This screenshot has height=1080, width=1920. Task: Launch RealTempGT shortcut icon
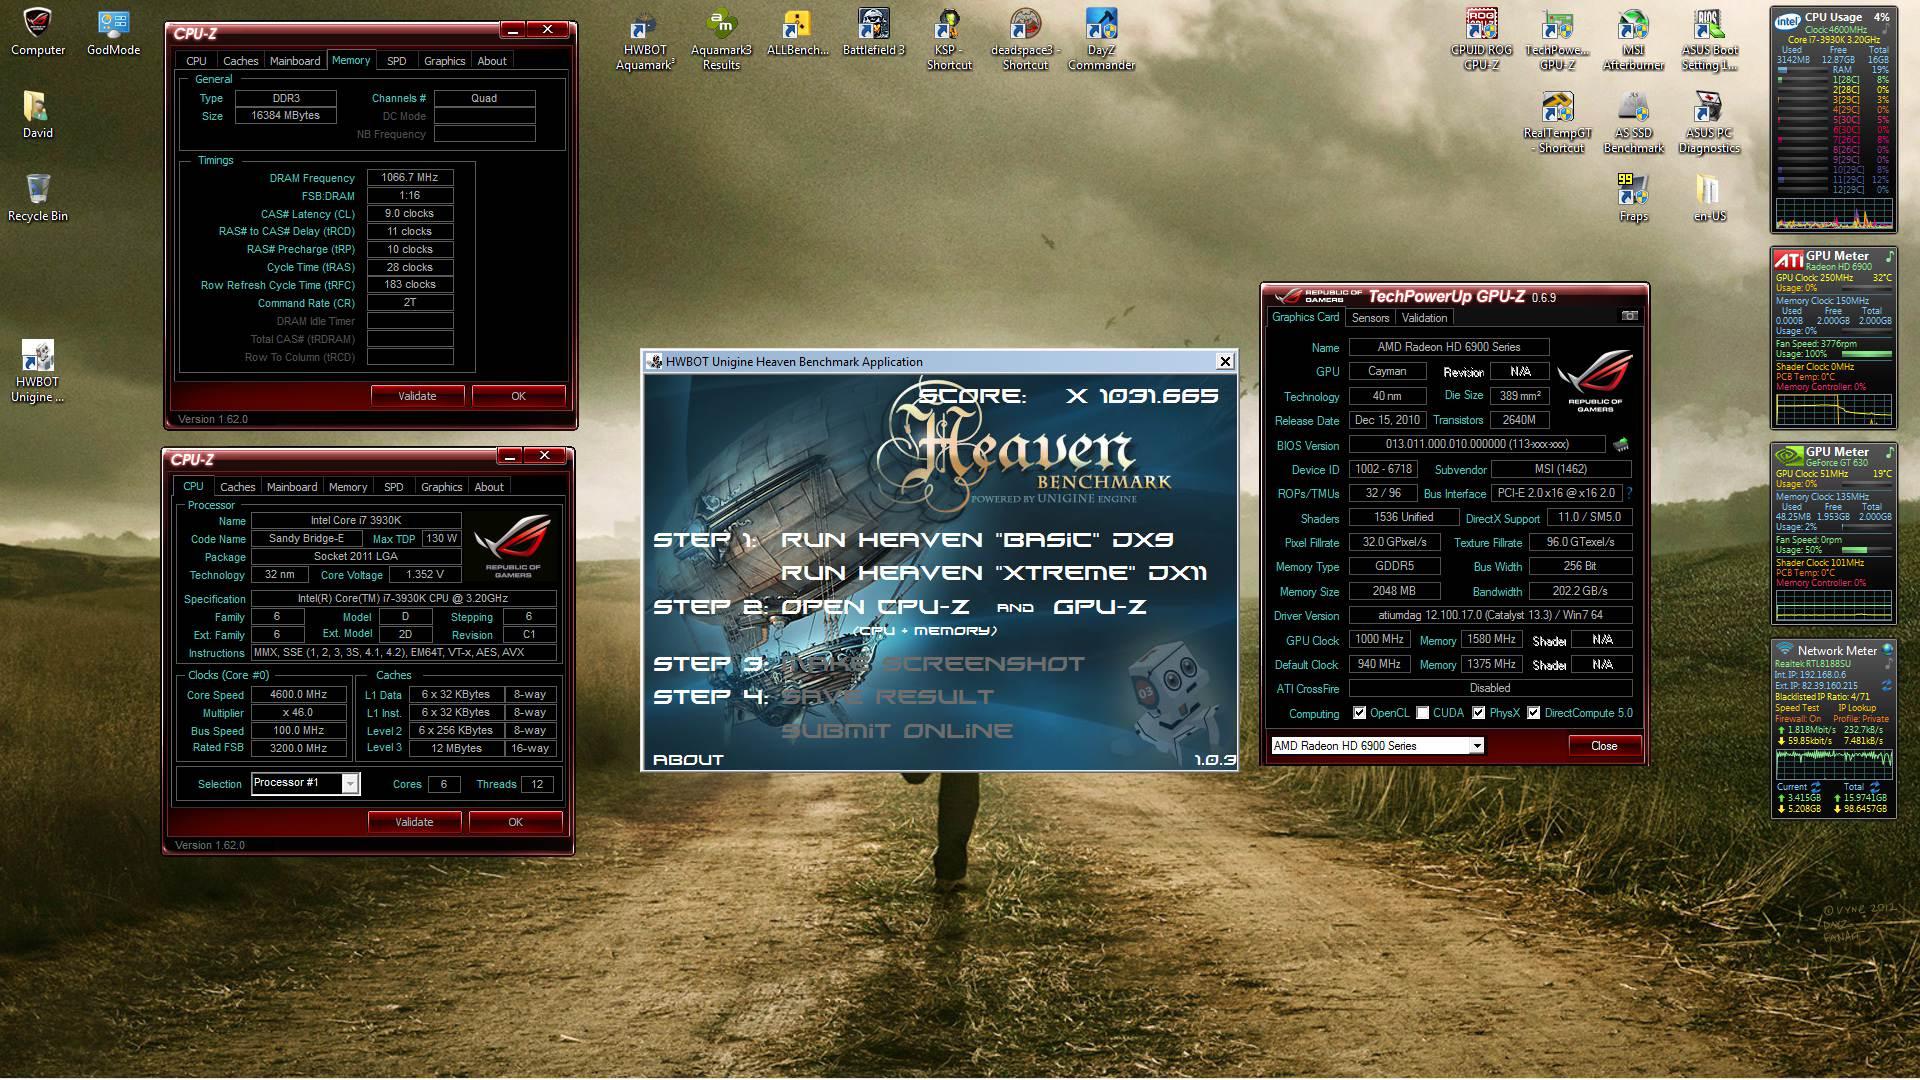coord(1557,123)
